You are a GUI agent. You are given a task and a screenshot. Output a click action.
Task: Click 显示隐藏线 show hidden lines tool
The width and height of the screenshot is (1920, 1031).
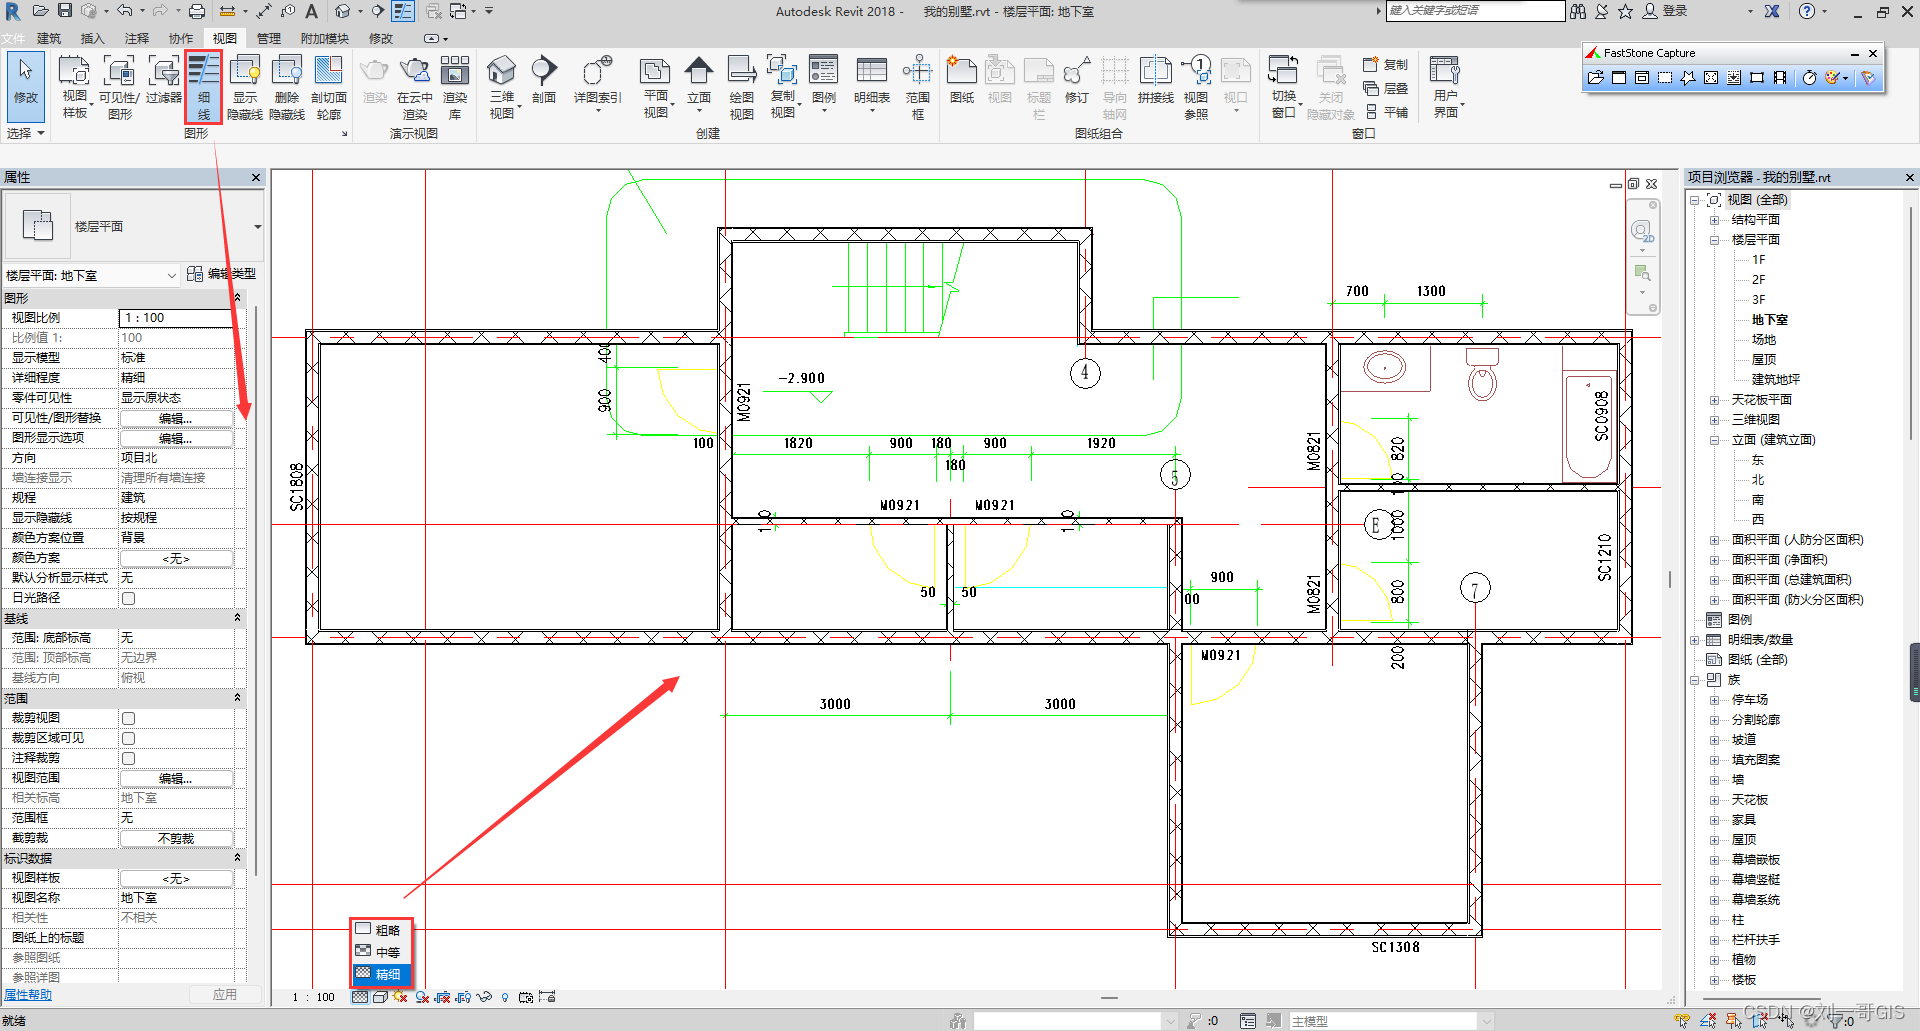245,87
